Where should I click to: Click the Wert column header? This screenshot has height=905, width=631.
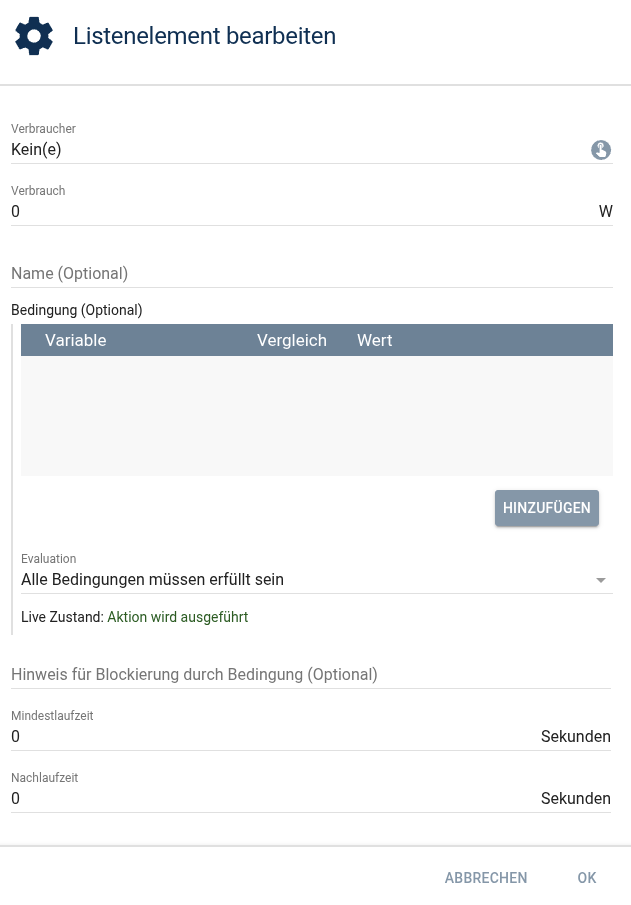click(x=375, y=340)
